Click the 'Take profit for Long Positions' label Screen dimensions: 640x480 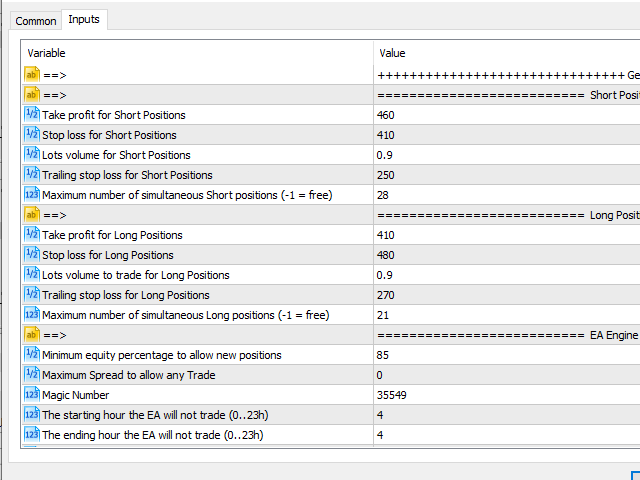(x=112, y=235)
